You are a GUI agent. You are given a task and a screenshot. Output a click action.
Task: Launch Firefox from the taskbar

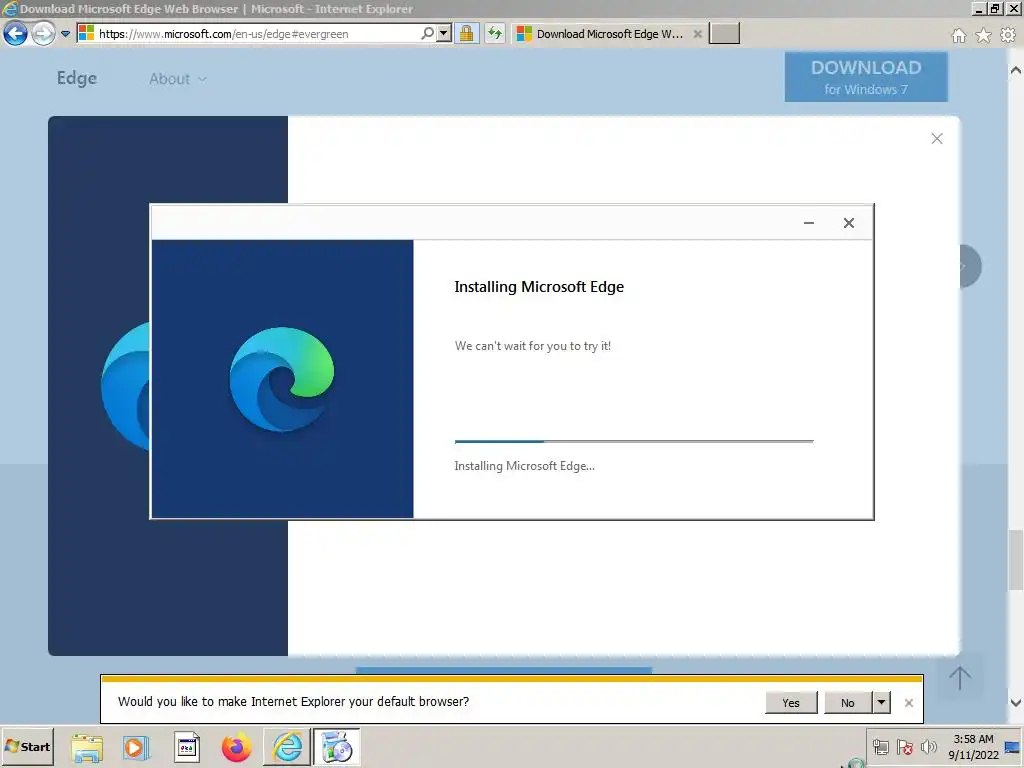pos(236,747)
